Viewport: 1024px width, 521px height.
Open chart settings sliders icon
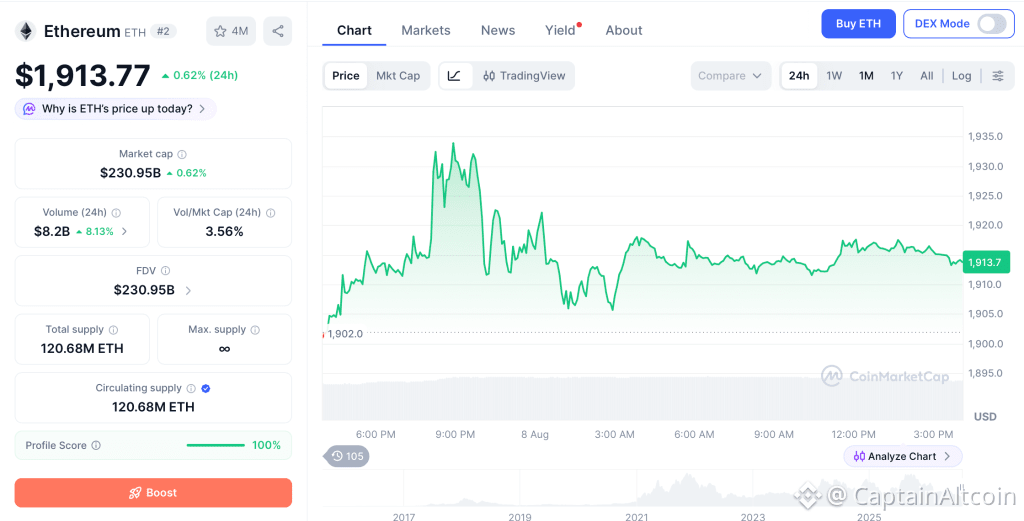point(998,76)
